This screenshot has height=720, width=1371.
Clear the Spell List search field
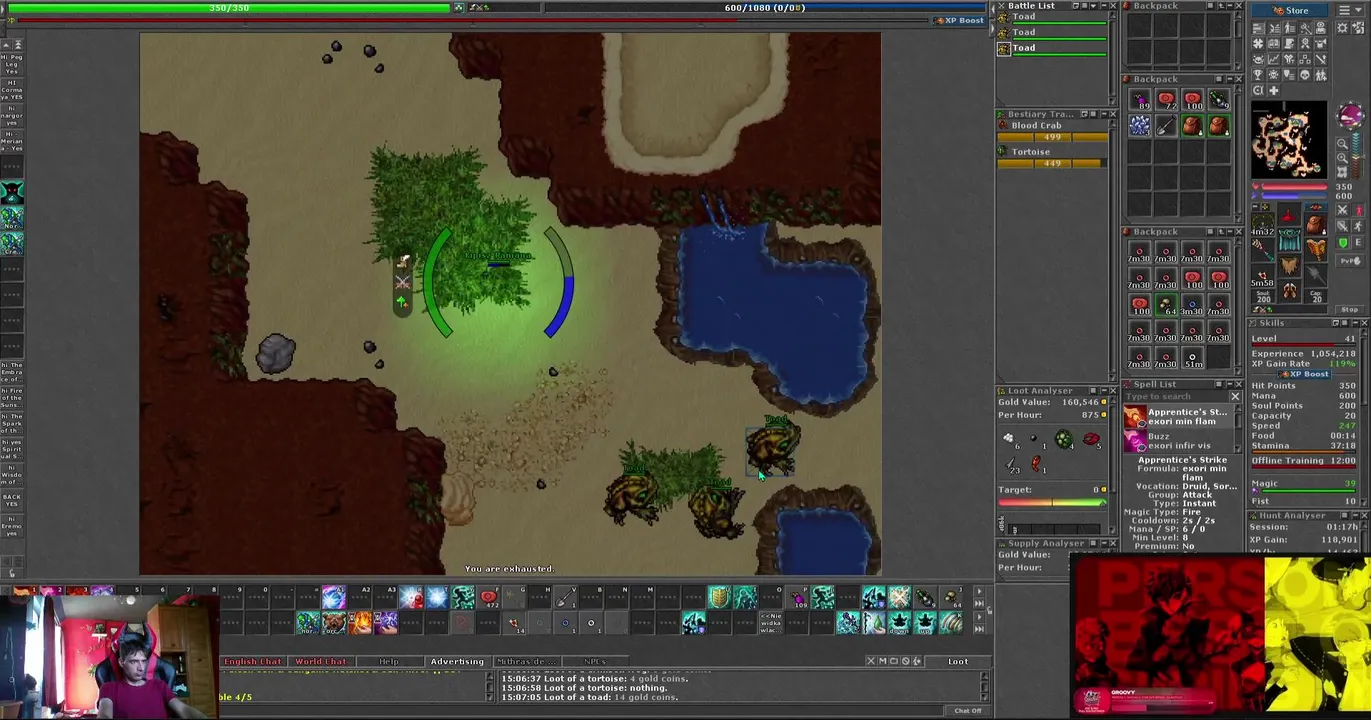(x=1235, y=397)
